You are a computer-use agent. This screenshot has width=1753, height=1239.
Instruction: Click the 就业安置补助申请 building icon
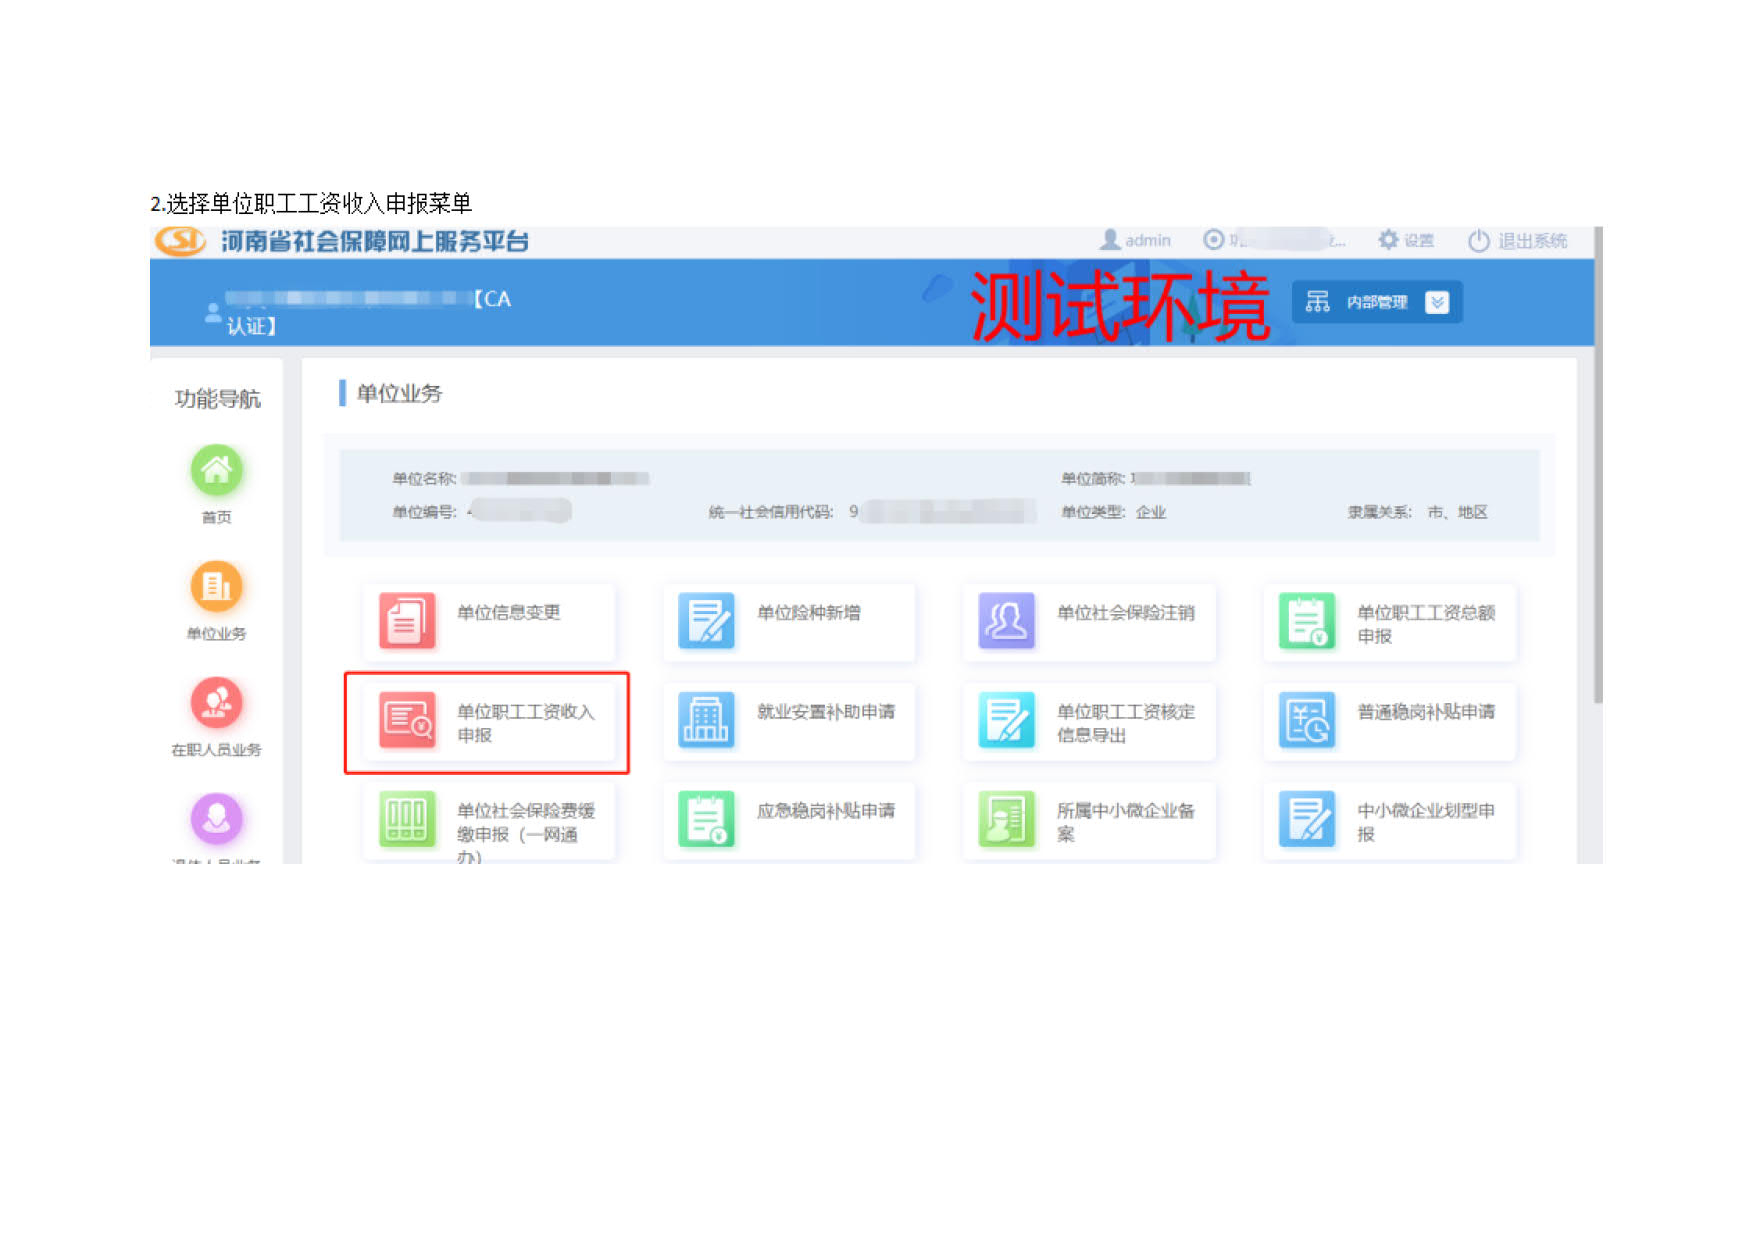pyautogui.click(x=706, y=720)
